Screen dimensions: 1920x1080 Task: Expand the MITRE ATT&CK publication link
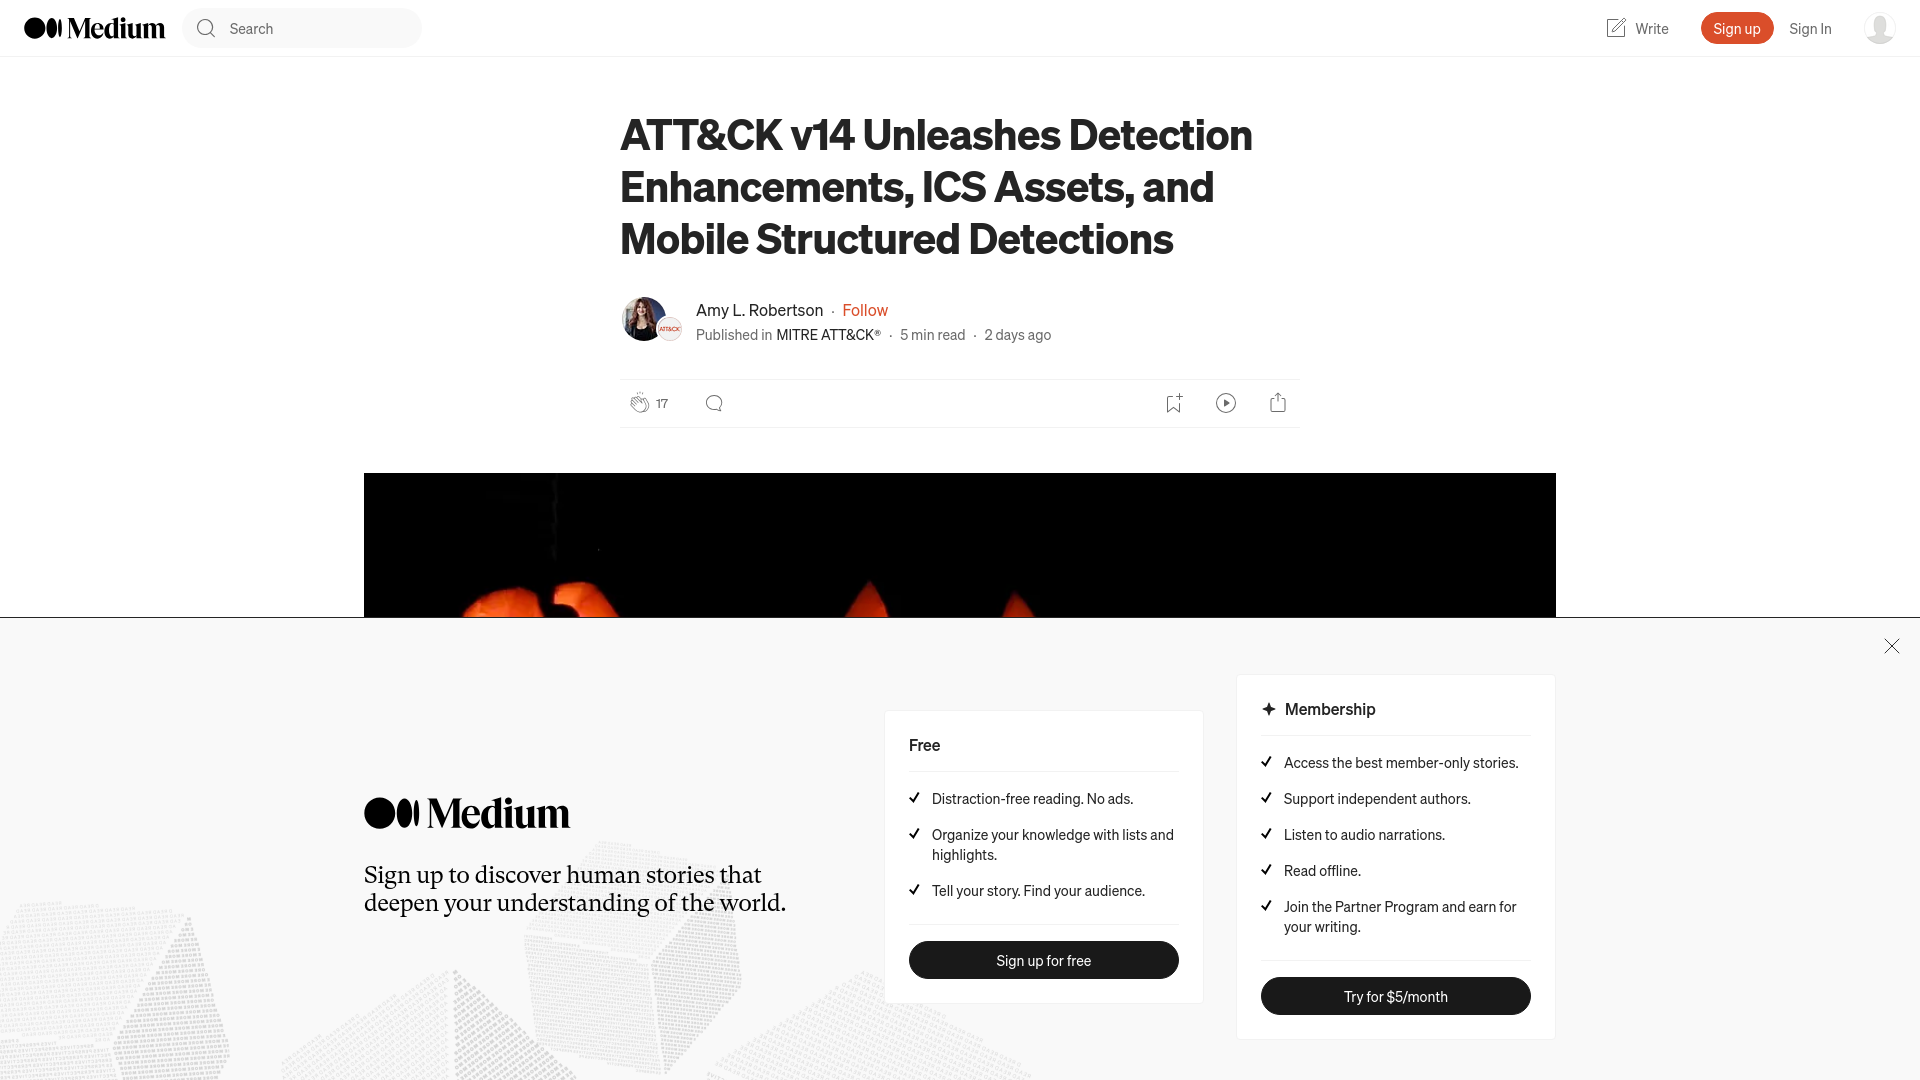[x=828, y=334]
